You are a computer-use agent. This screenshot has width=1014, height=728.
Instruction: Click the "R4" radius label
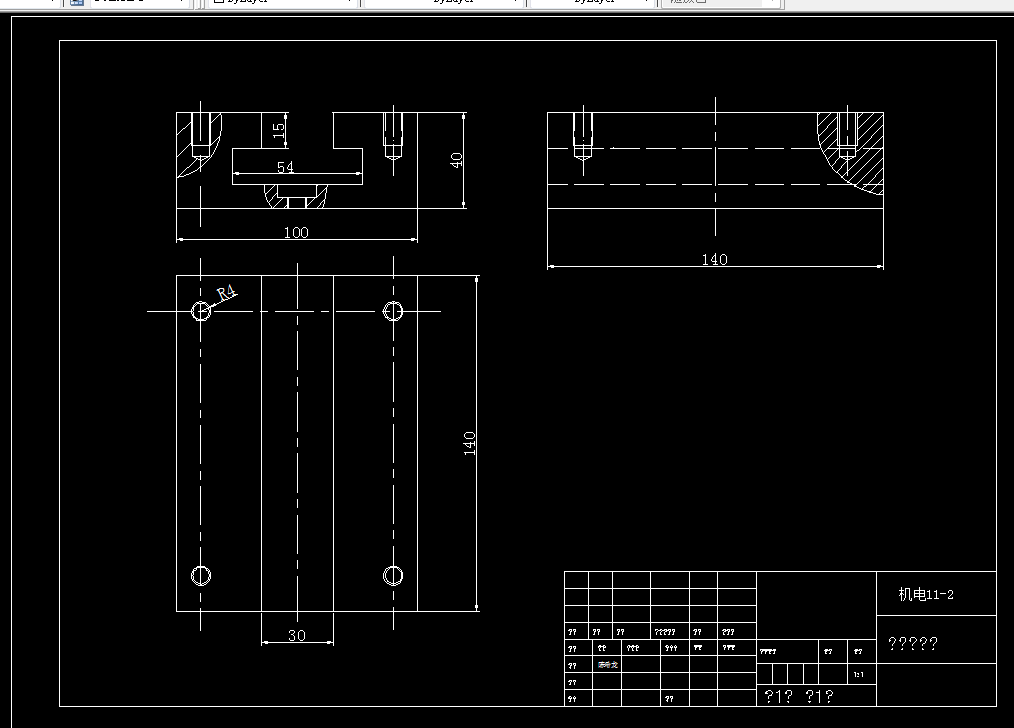point(226,294)
